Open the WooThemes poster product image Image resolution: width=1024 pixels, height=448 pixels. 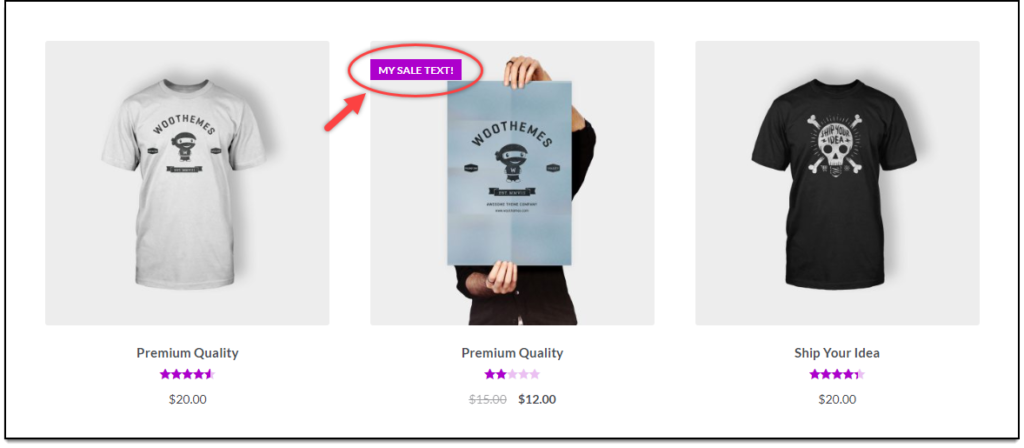(x=512, y=183)
